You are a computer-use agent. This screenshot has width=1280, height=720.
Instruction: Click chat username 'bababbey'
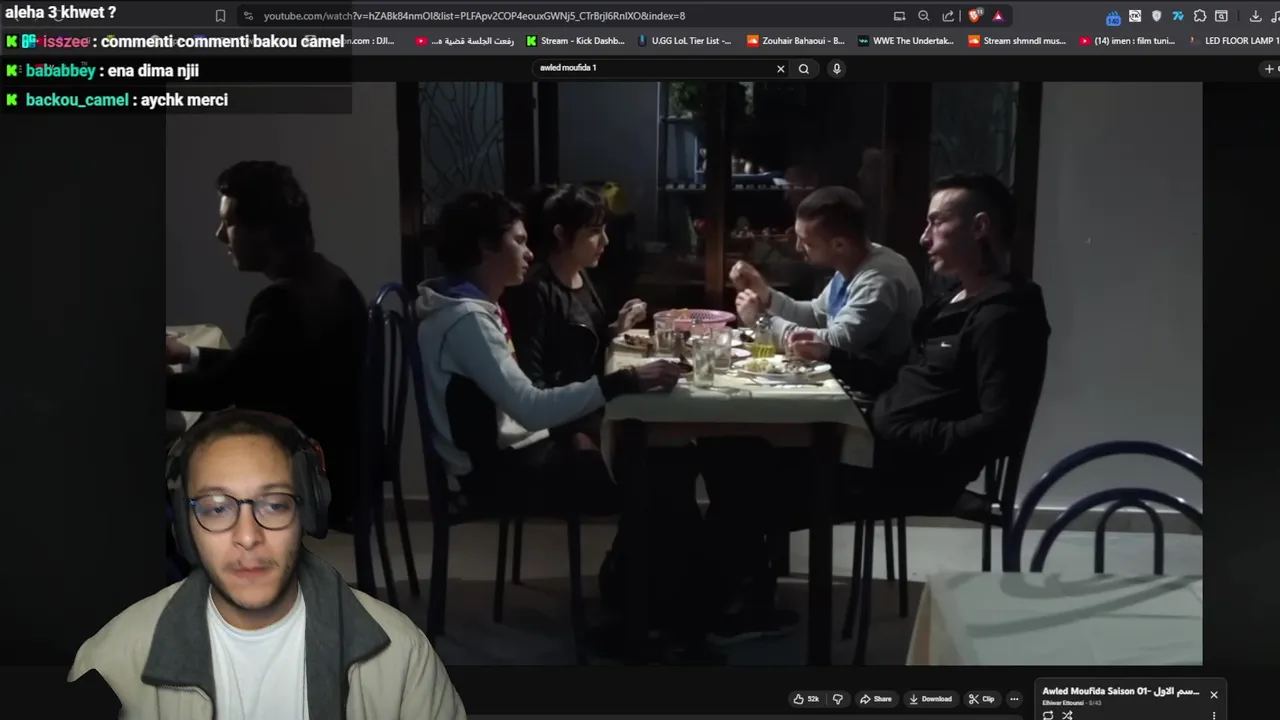60,70
